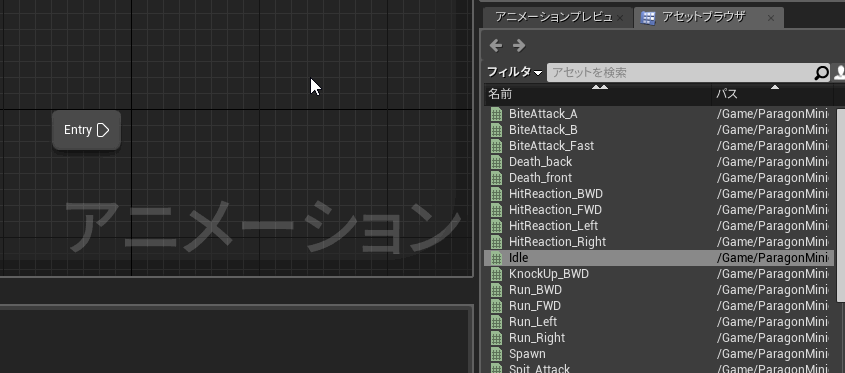Click the BiteAttack_Fast sequence icon
Screen dimensions: 845x373
[x=496, y=146]
